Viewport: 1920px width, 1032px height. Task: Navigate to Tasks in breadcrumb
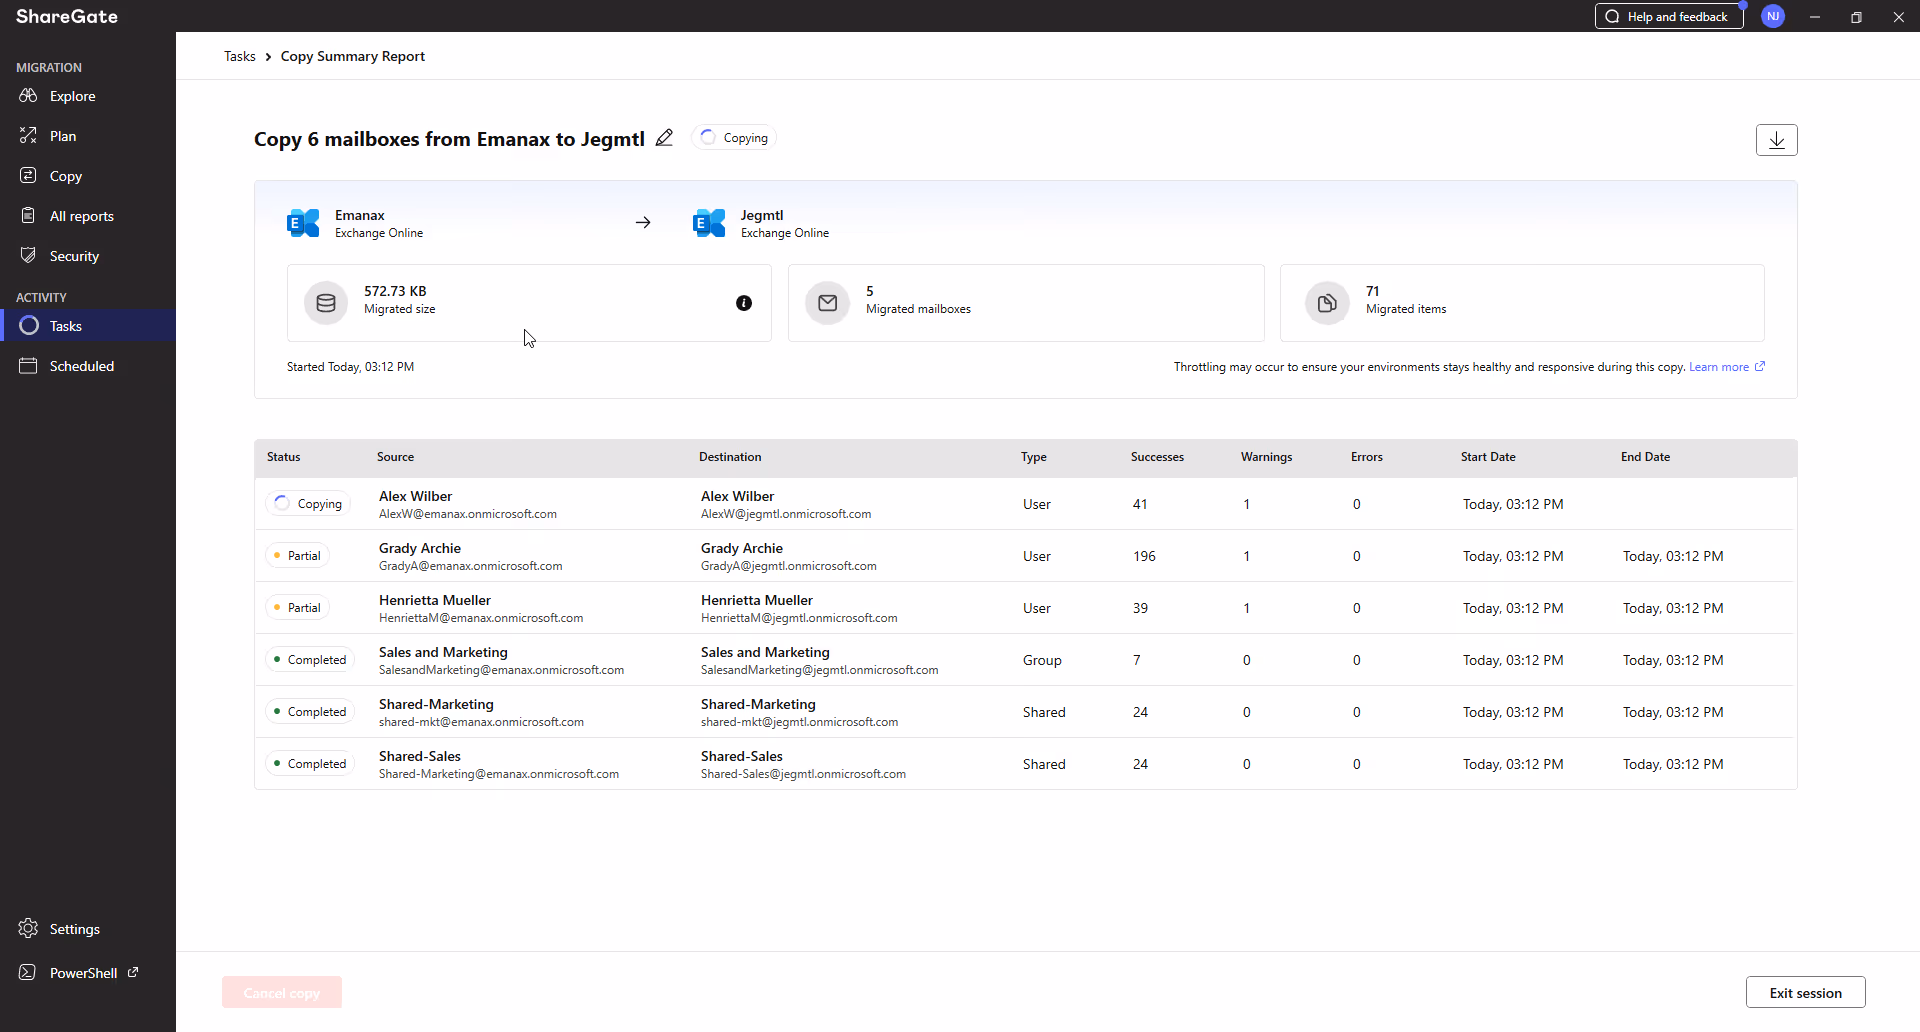(239, 56)
